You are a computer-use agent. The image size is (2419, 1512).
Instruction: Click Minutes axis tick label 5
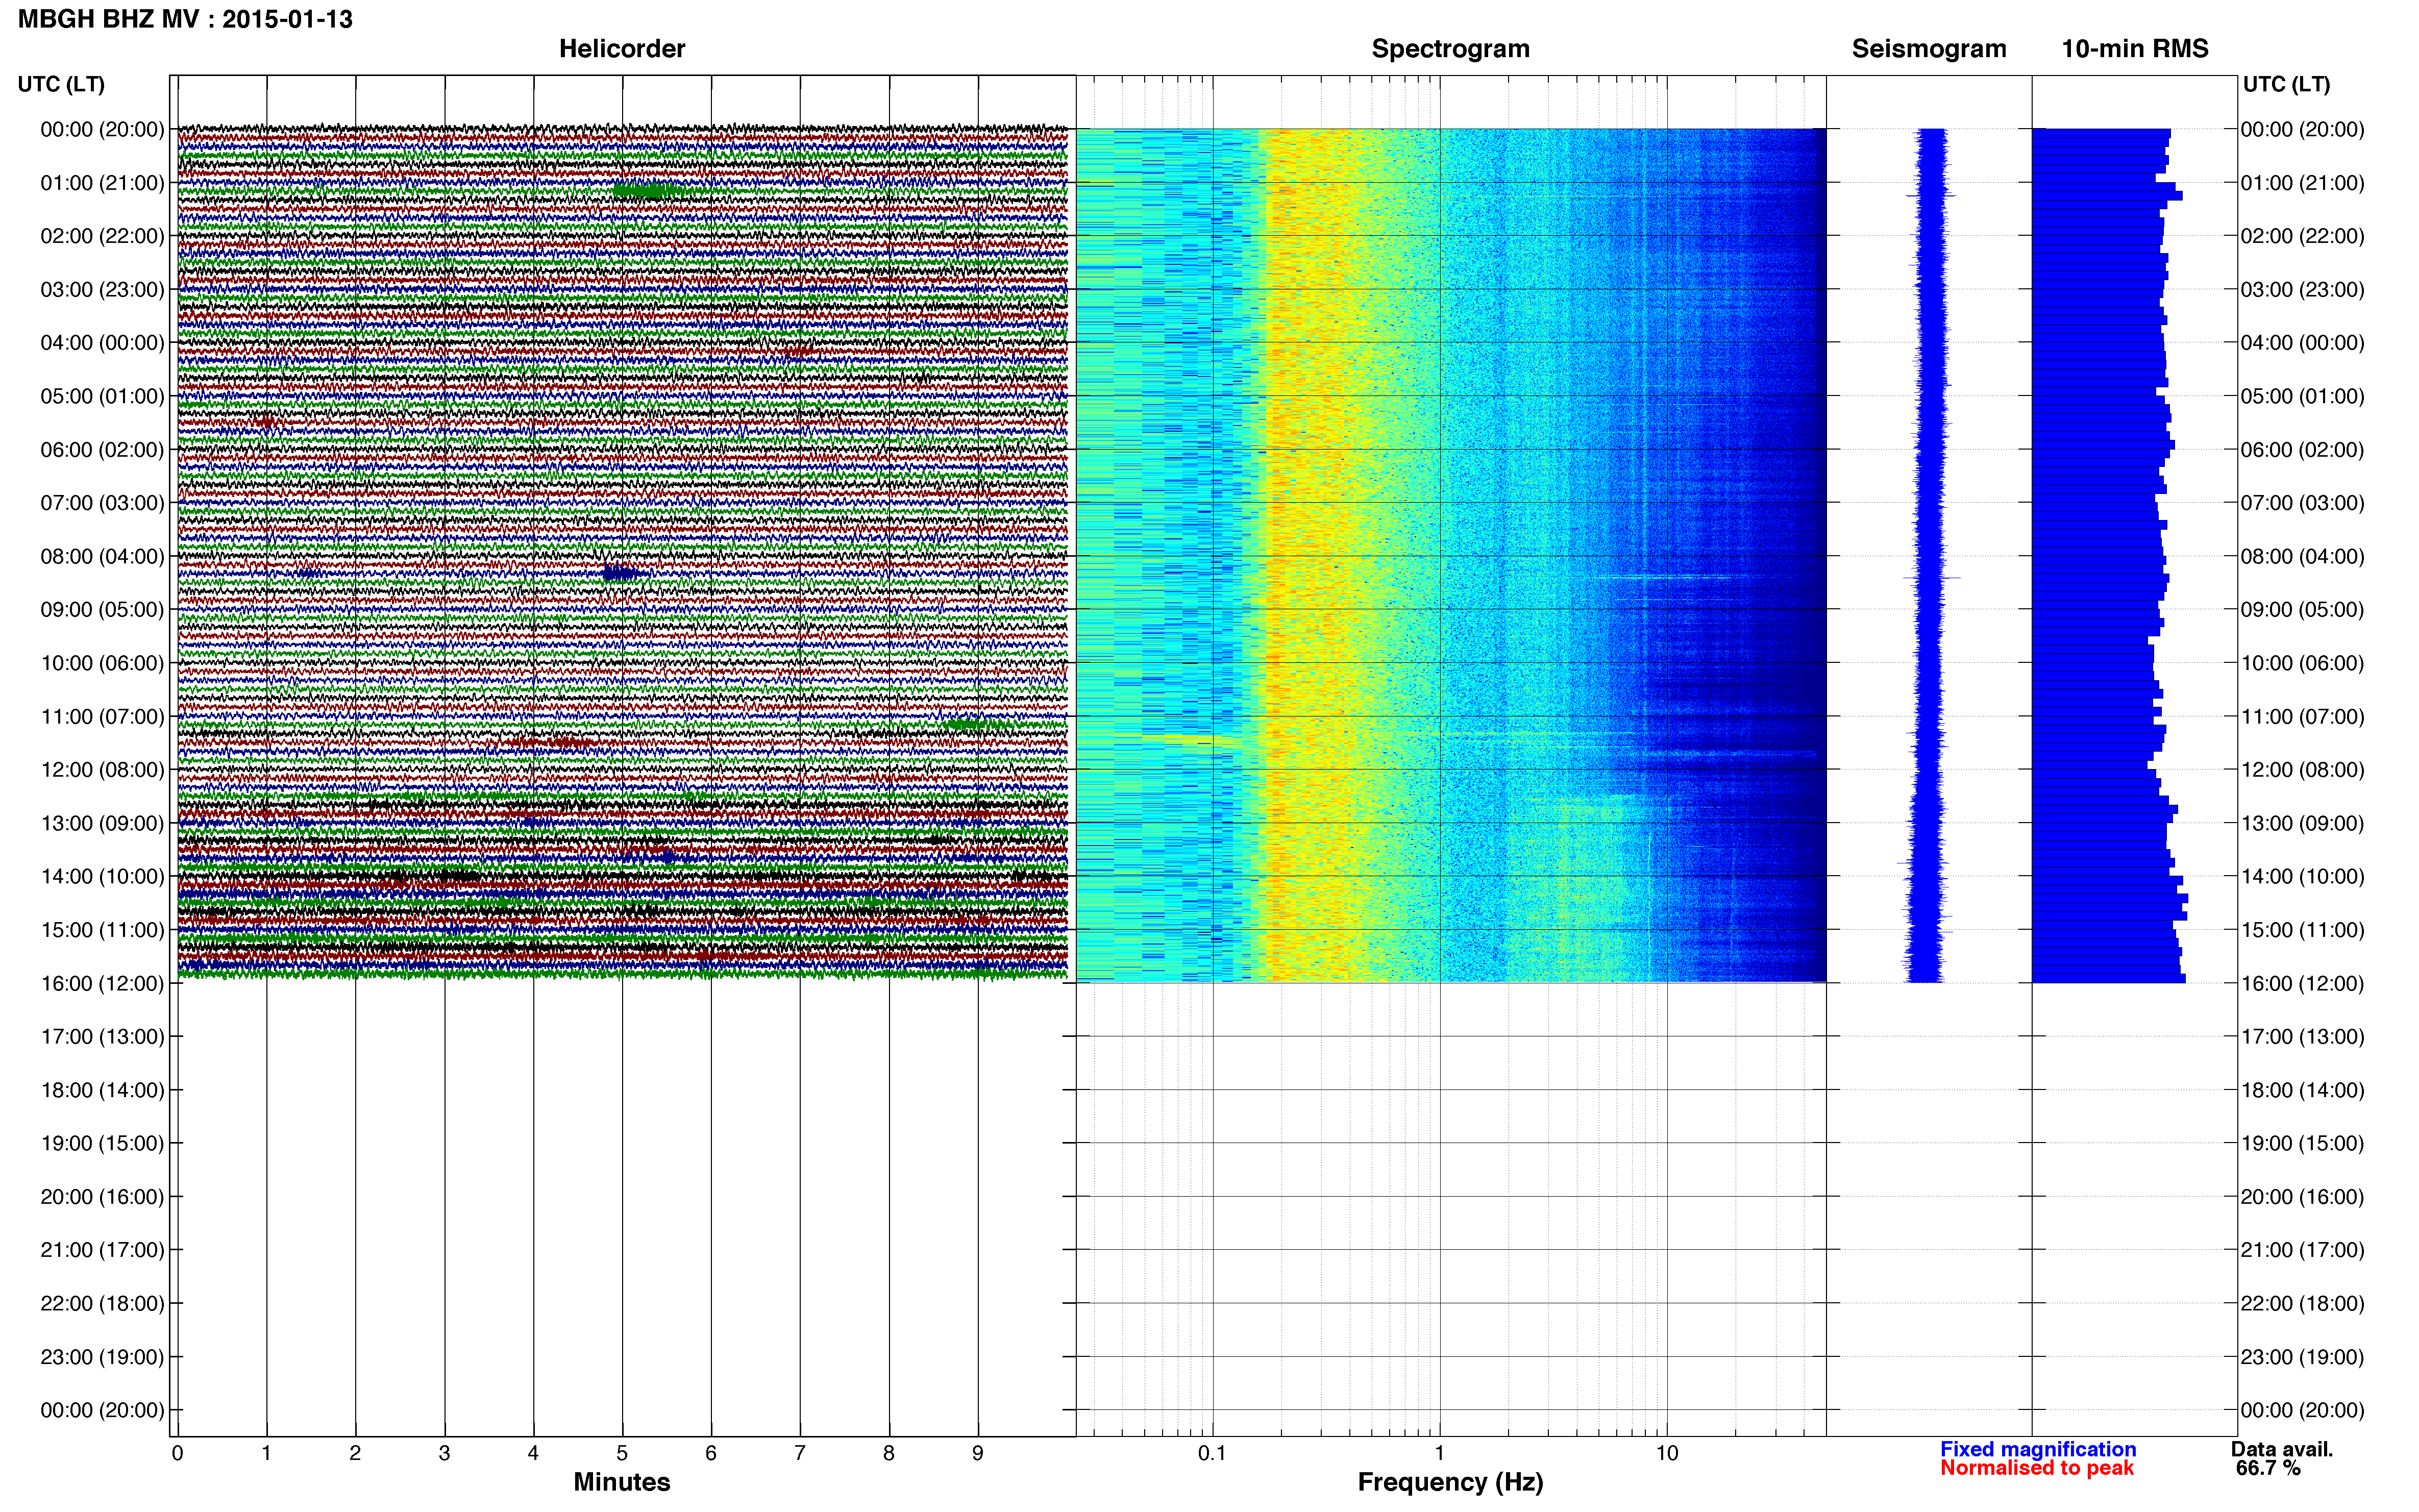(x=622, y=1454)
